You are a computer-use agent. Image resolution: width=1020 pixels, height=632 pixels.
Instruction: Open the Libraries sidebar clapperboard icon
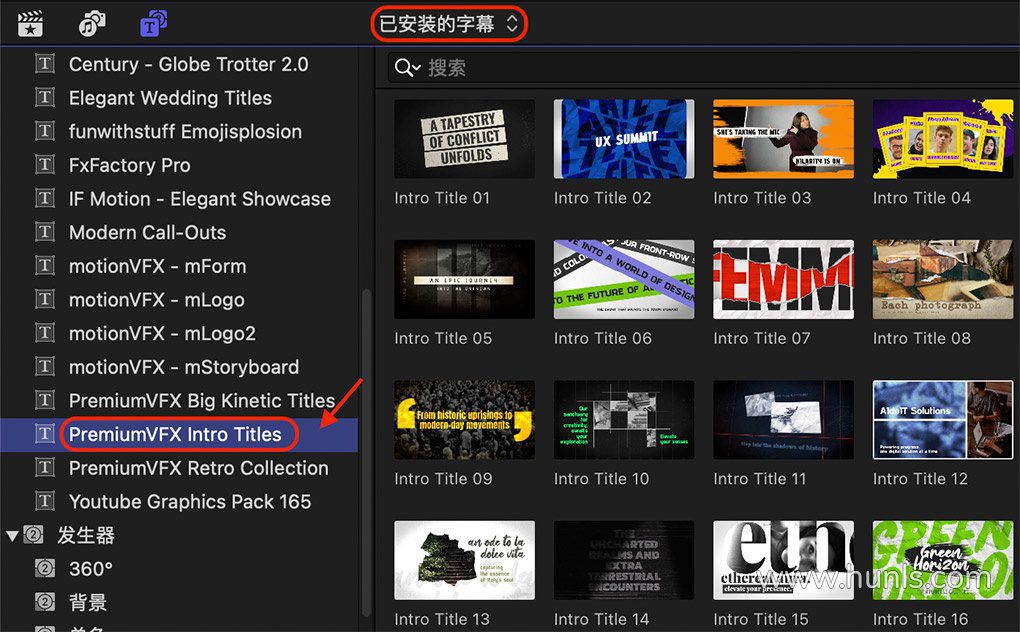coord(30,24)
